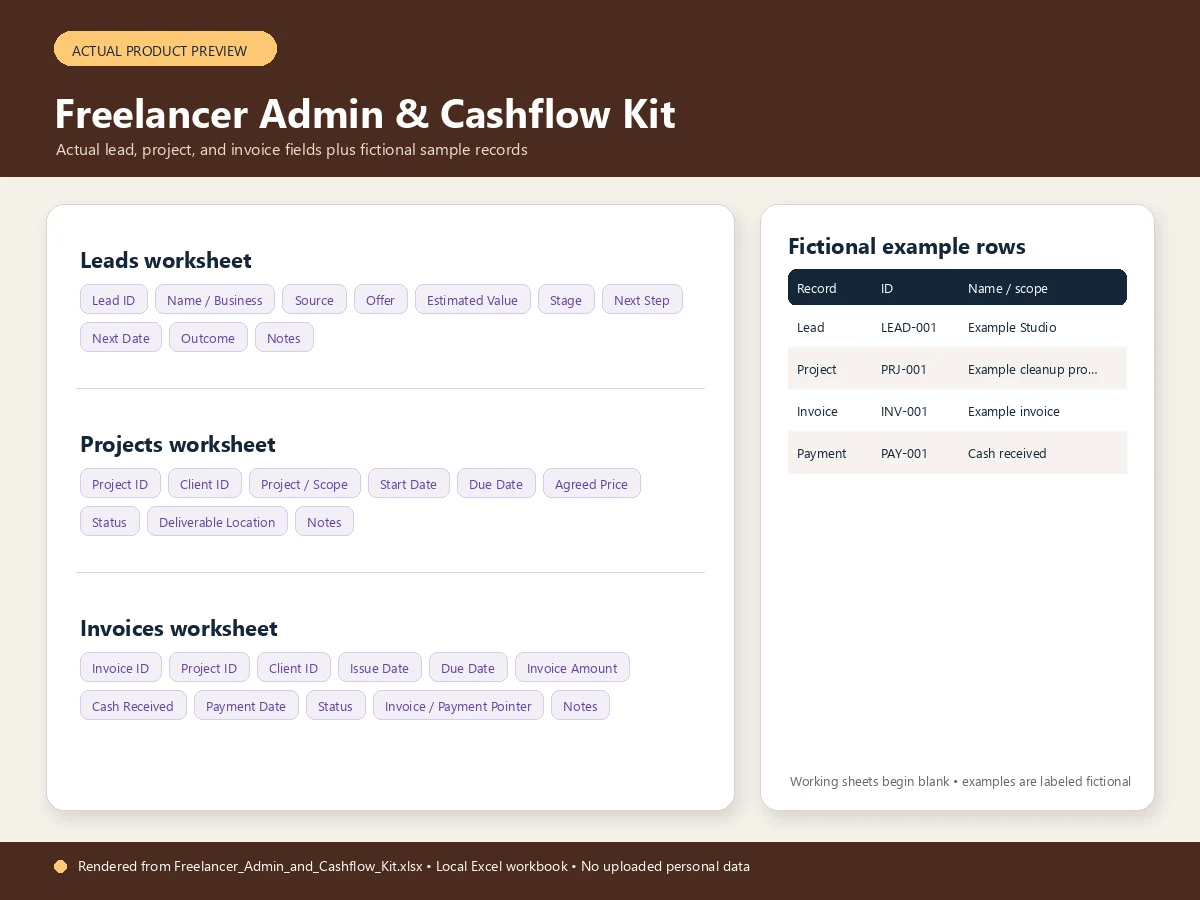Click the Name / scope column header
Screen dimensions: 1200x900
pyautogui.click(x=1008, y=288)
